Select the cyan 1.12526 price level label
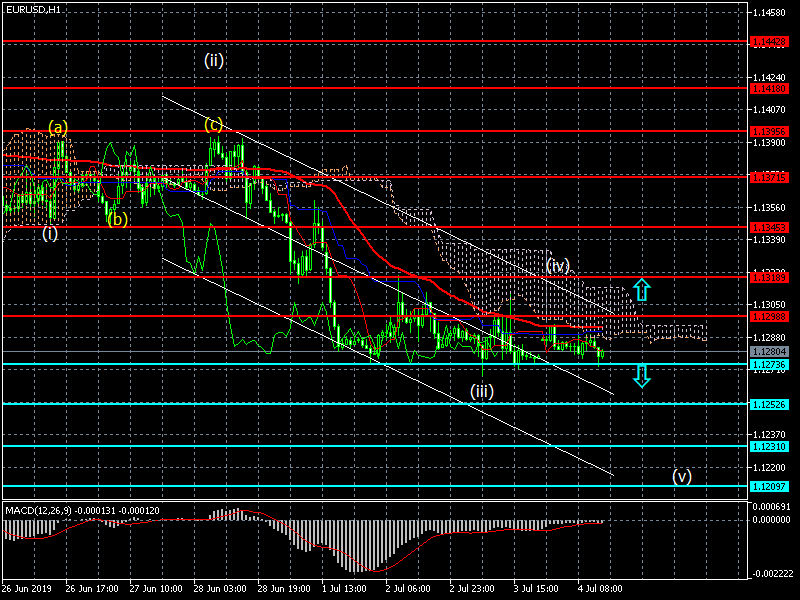Viewport: 800px width, 600px height. pos(769,405)
